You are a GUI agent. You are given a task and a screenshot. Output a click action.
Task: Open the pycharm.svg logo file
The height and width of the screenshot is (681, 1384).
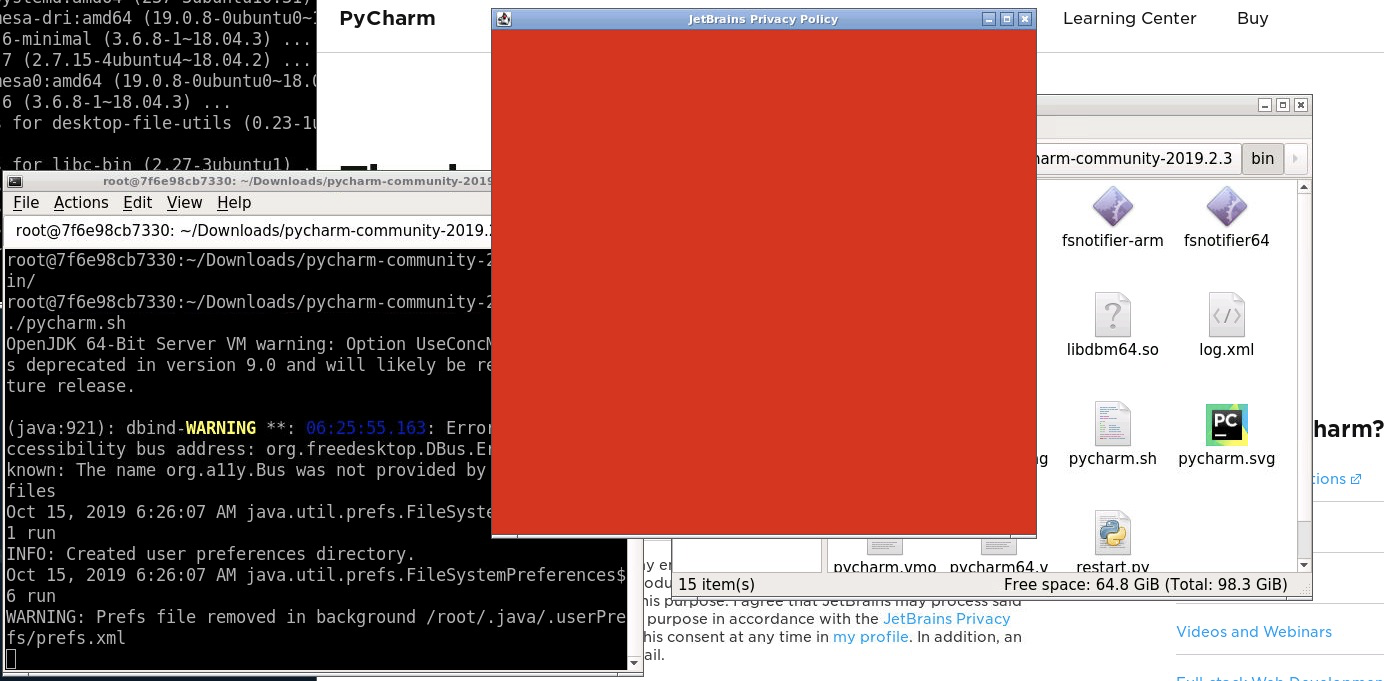1226,424
